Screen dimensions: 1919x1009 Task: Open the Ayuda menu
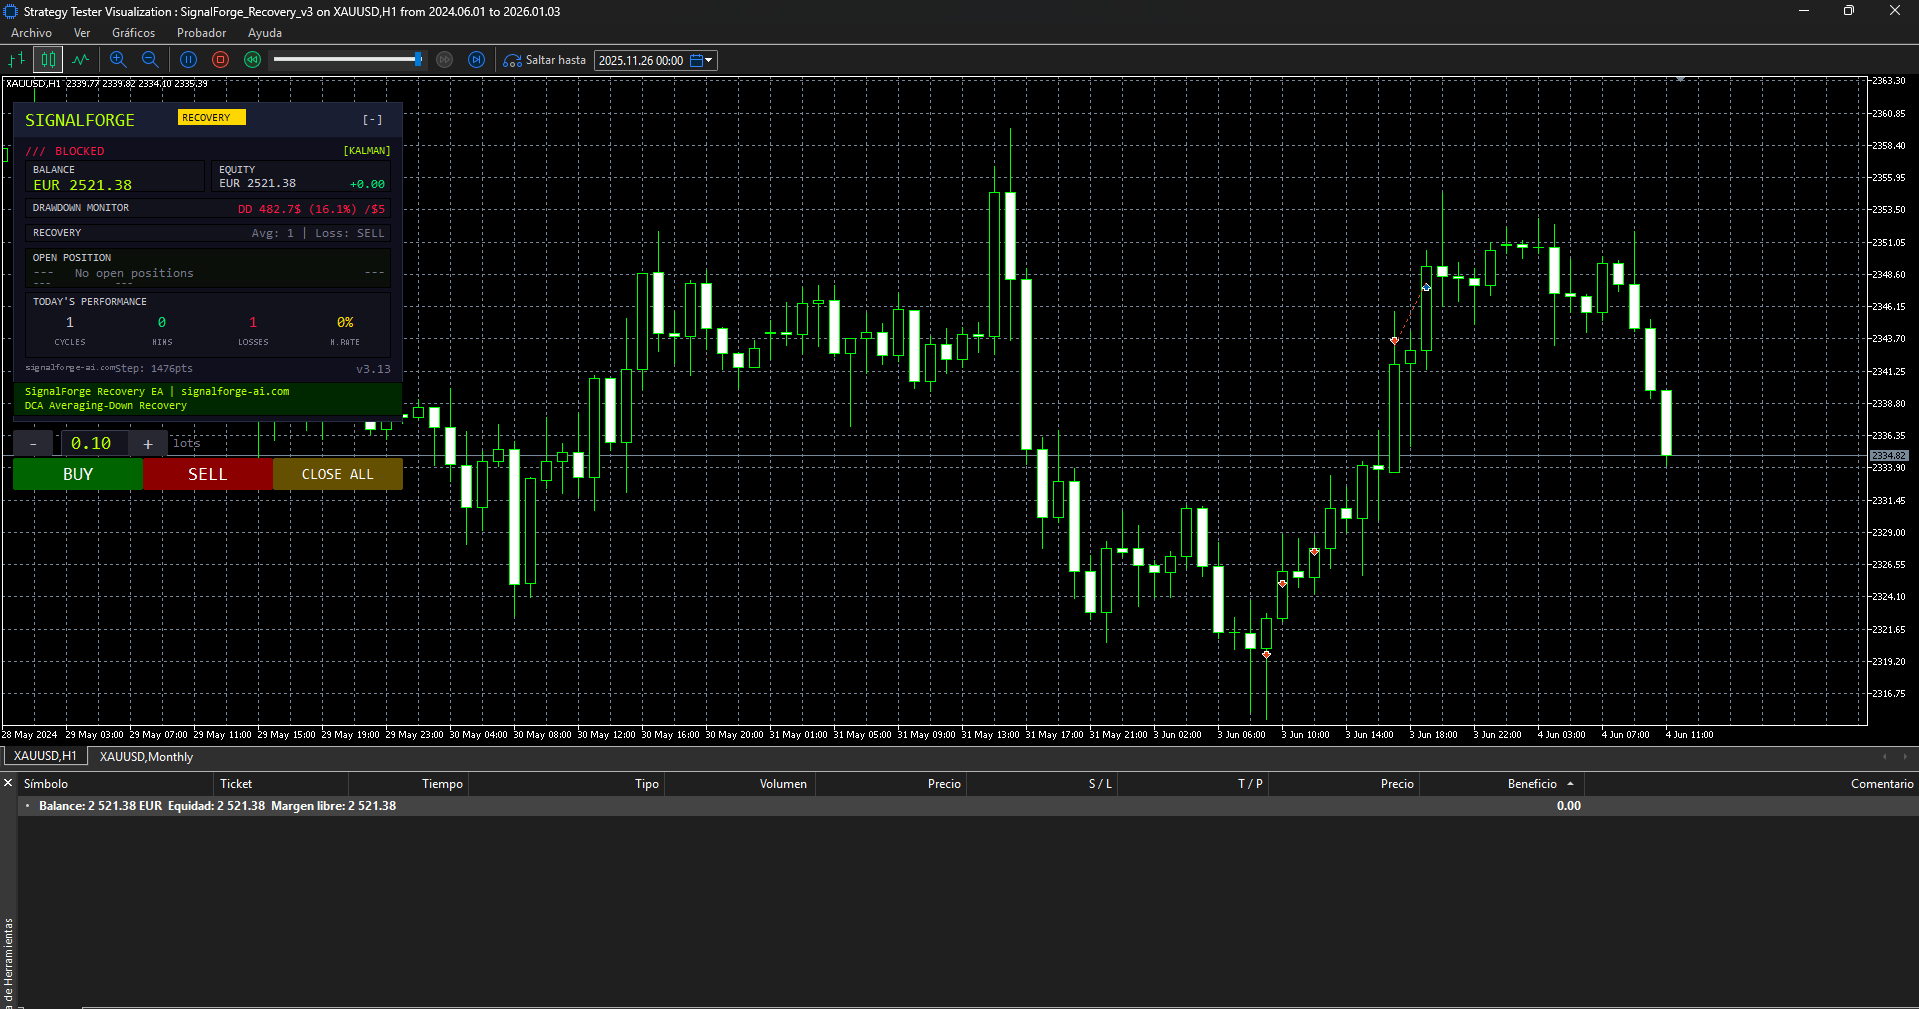click(x=265, y=33)
